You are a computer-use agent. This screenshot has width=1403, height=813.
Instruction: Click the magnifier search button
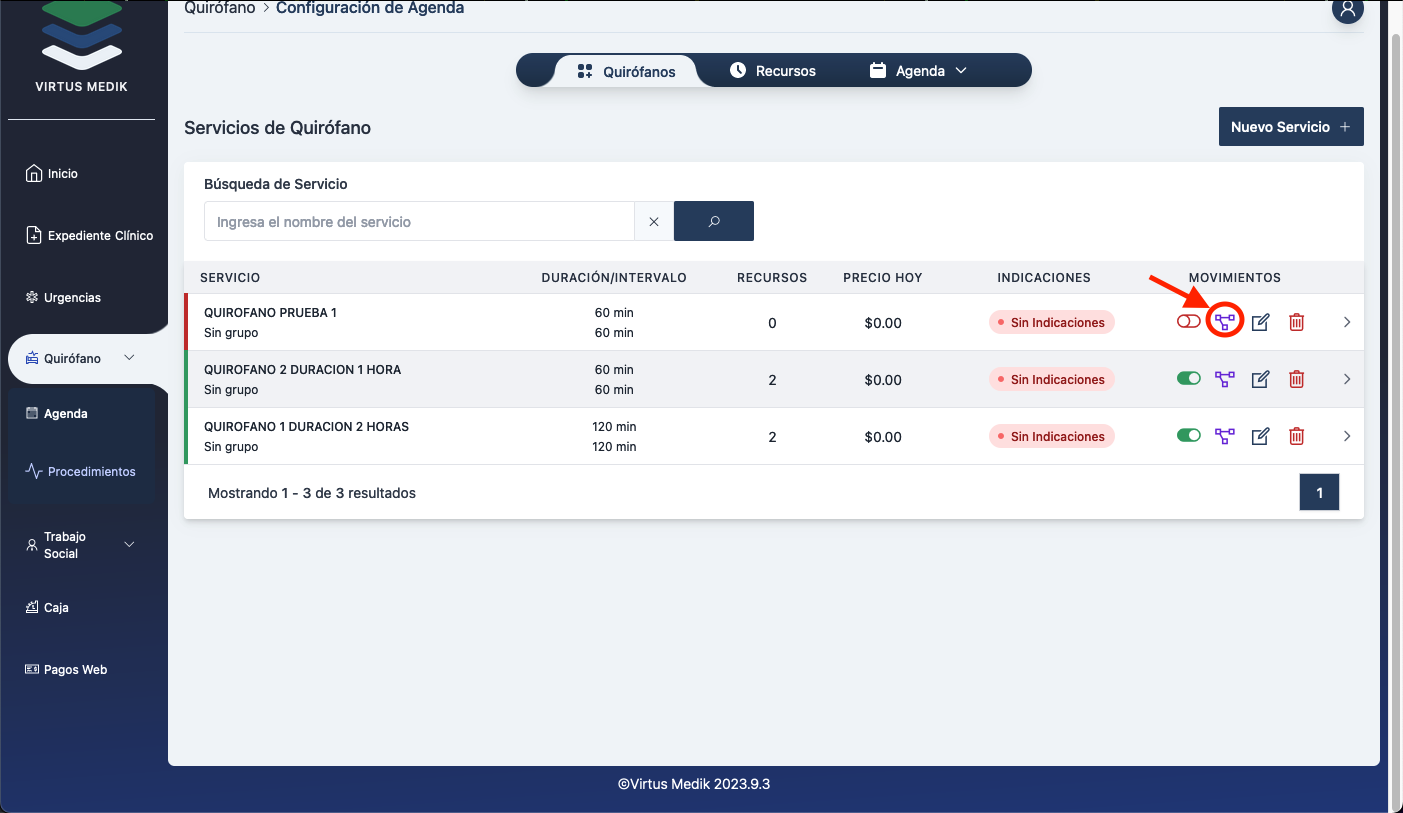click(713, 222)
